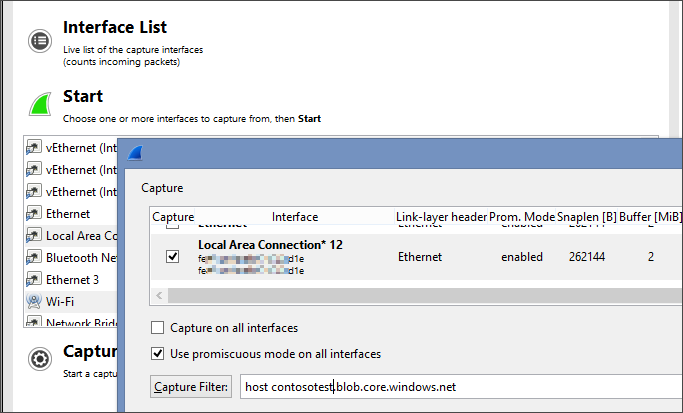Click the Bluetooth Network interface icon
683x413 pixels.
pyautogui.click(x=33, y=258)
